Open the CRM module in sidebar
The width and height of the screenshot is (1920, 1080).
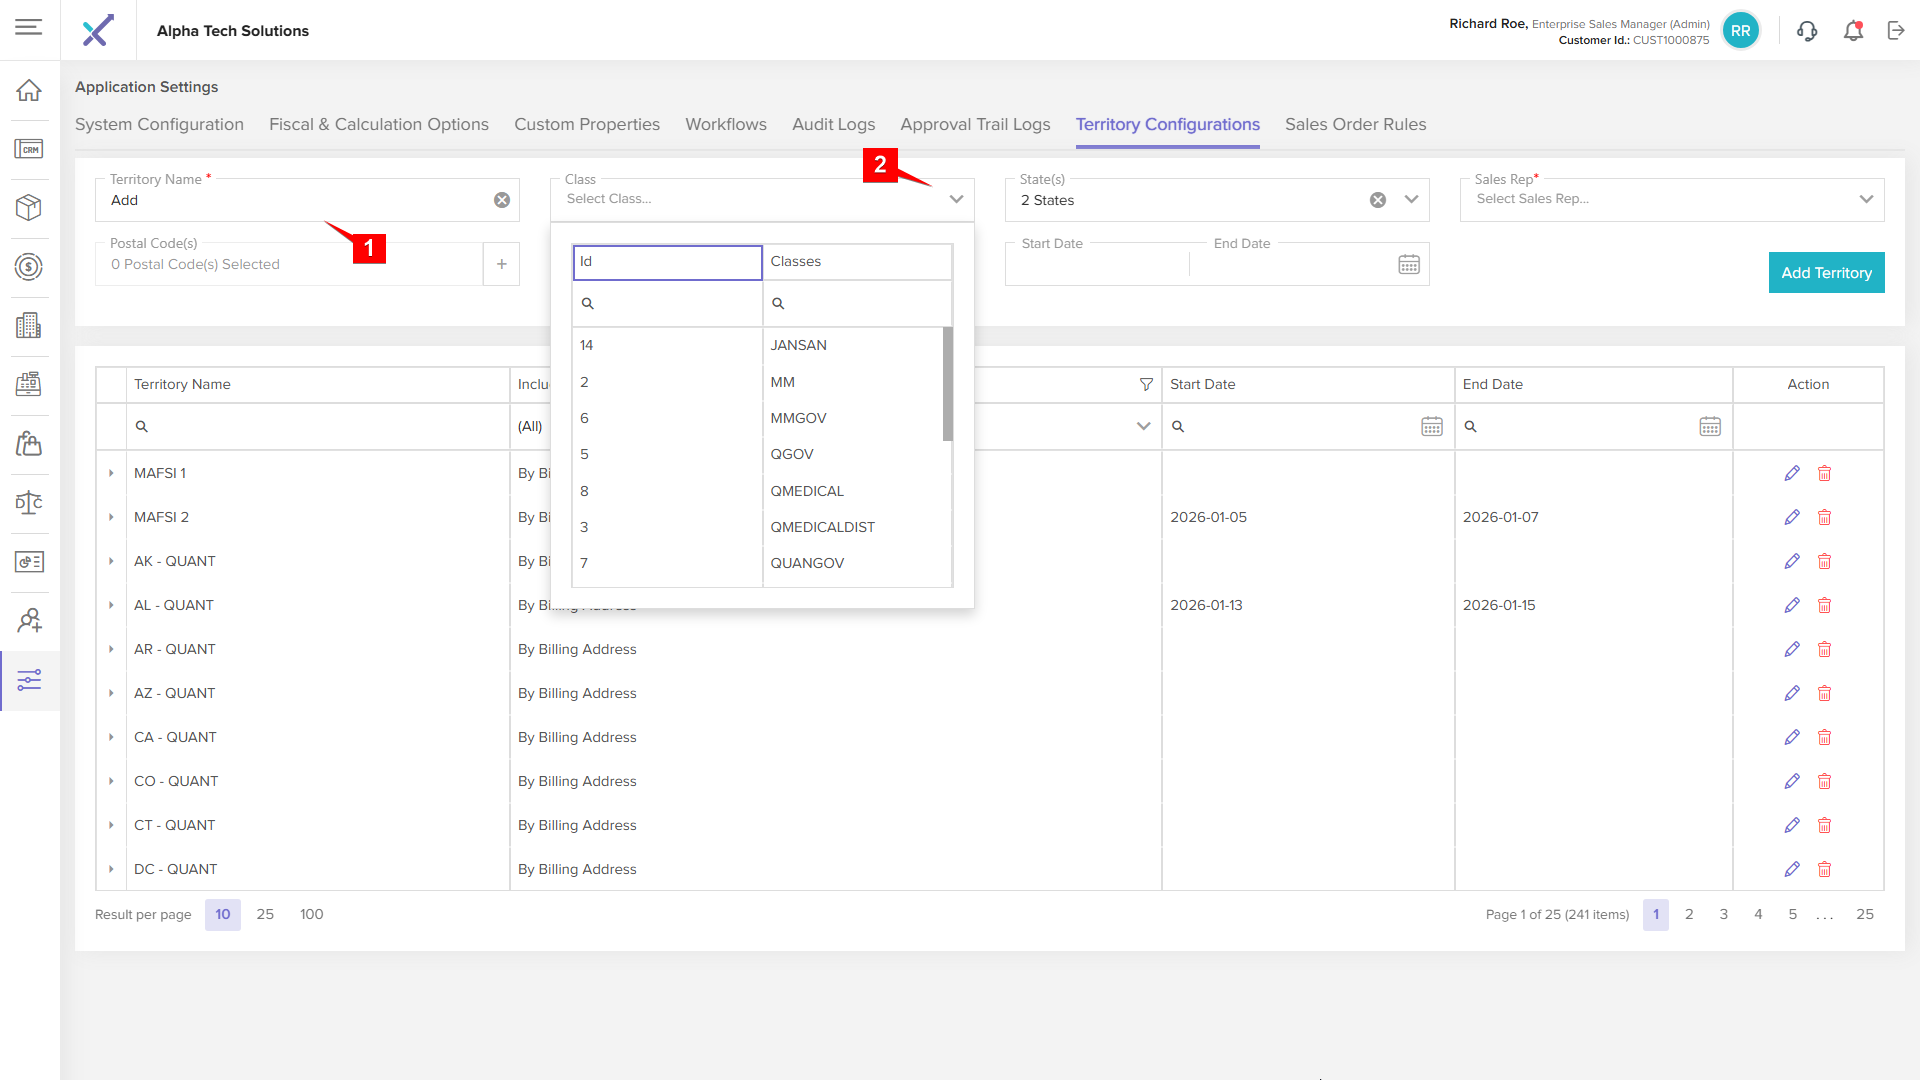point(29,149)
